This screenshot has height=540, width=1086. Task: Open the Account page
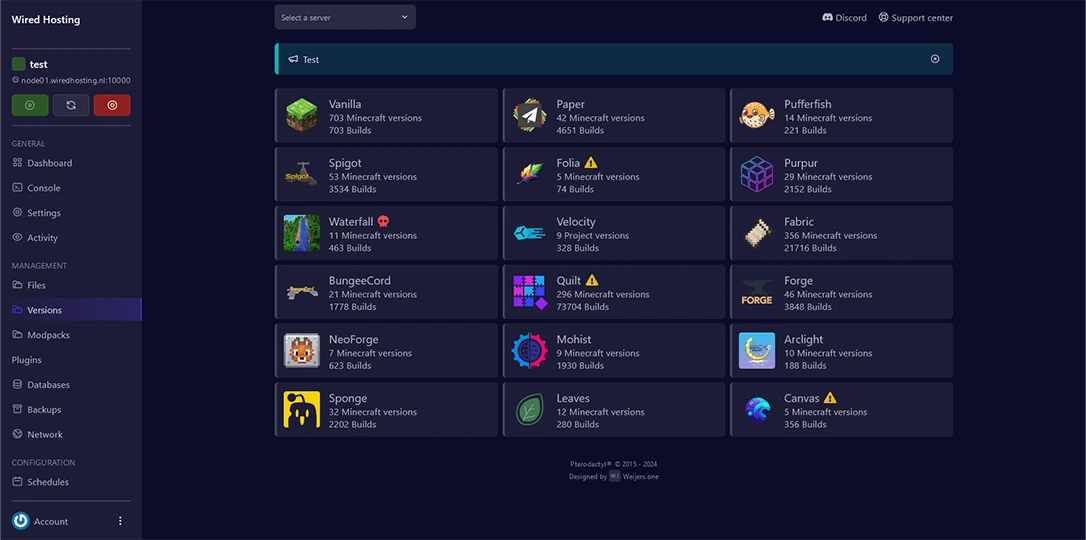[51, 521]
